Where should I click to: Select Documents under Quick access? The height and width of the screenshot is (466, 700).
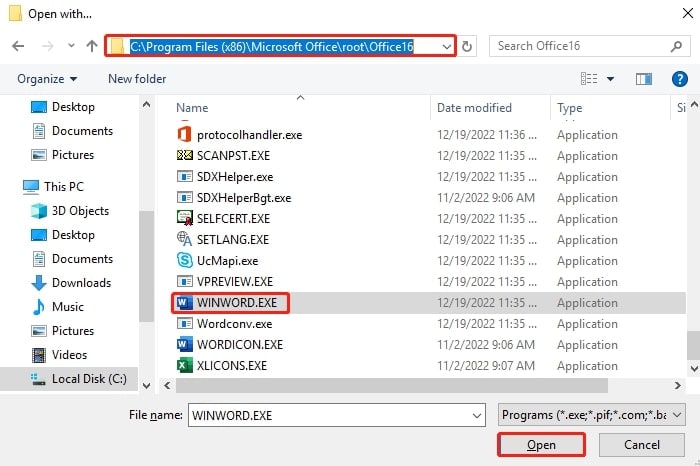72,131
